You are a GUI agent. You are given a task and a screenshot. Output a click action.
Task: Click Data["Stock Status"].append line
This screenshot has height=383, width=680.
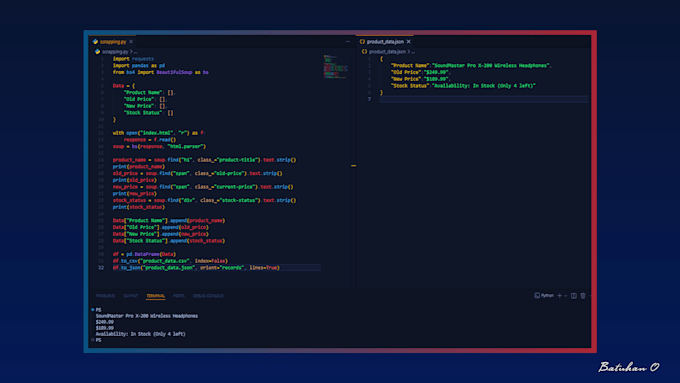point(169,241)
